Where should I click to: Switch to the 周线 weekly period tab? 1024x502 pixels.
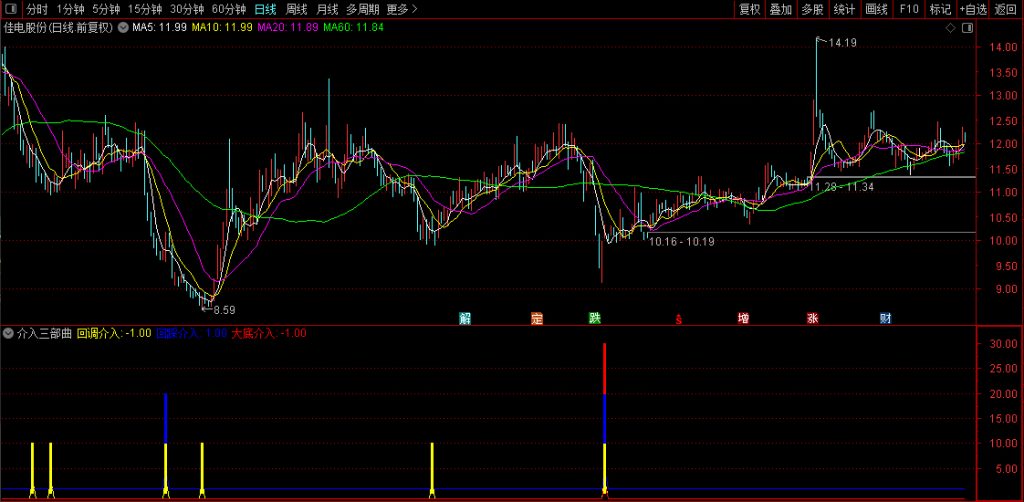[297, 10]
